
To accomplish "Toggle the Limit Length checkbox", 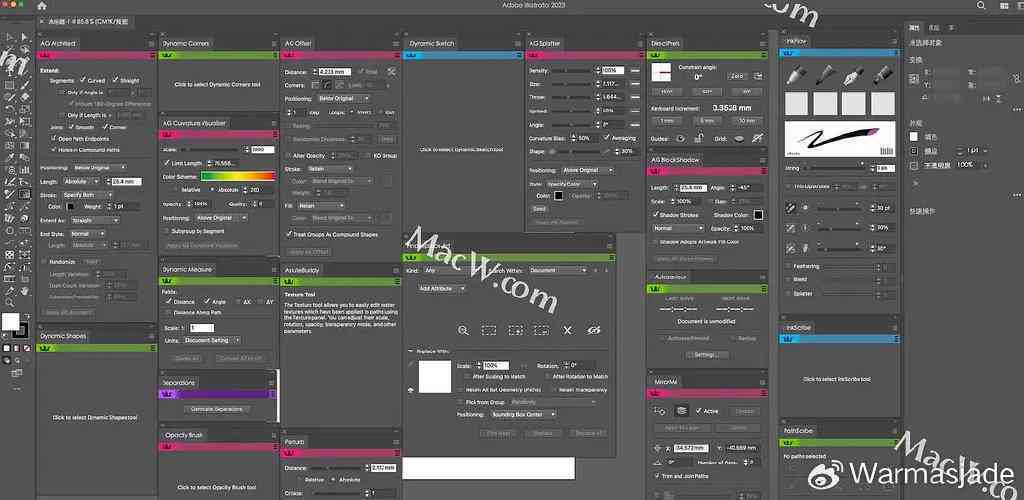I will (166, 163).
